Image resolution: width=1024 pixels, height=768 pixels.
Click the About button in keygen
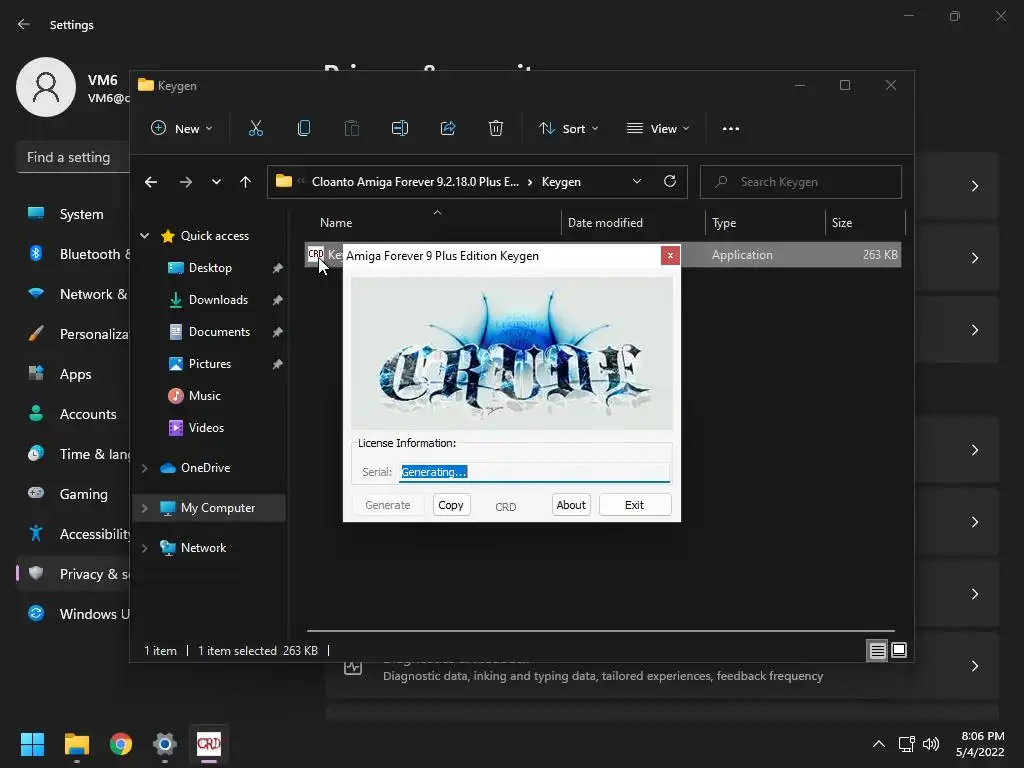(571, 505)
